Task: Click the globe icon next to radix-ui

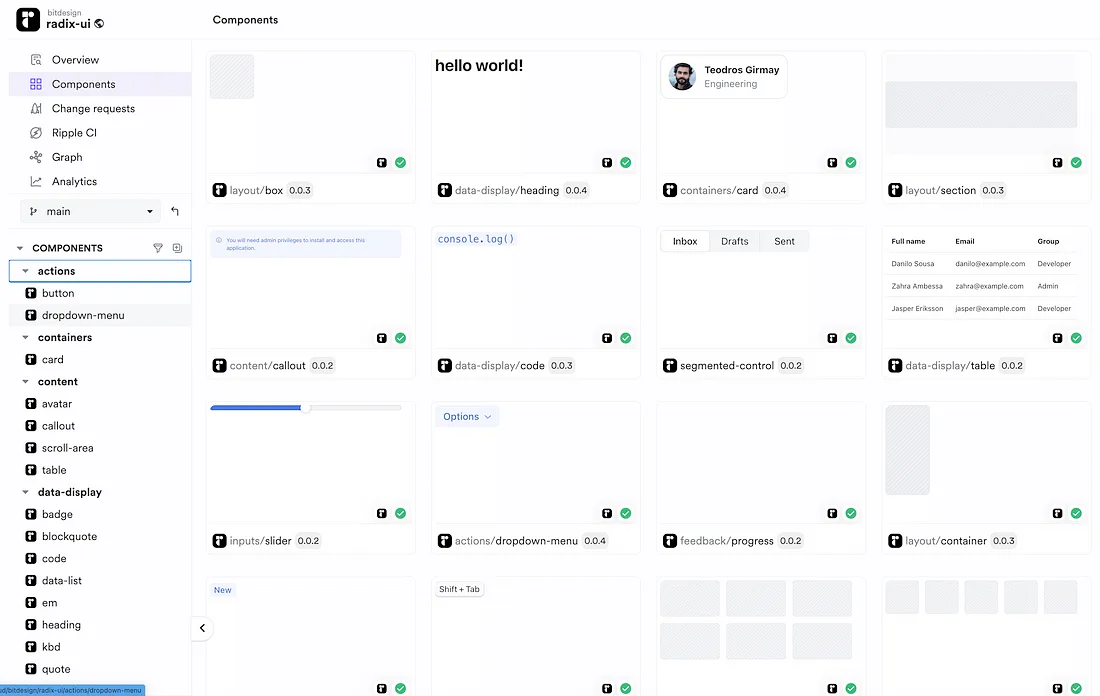Action: [x=99, y=24]
